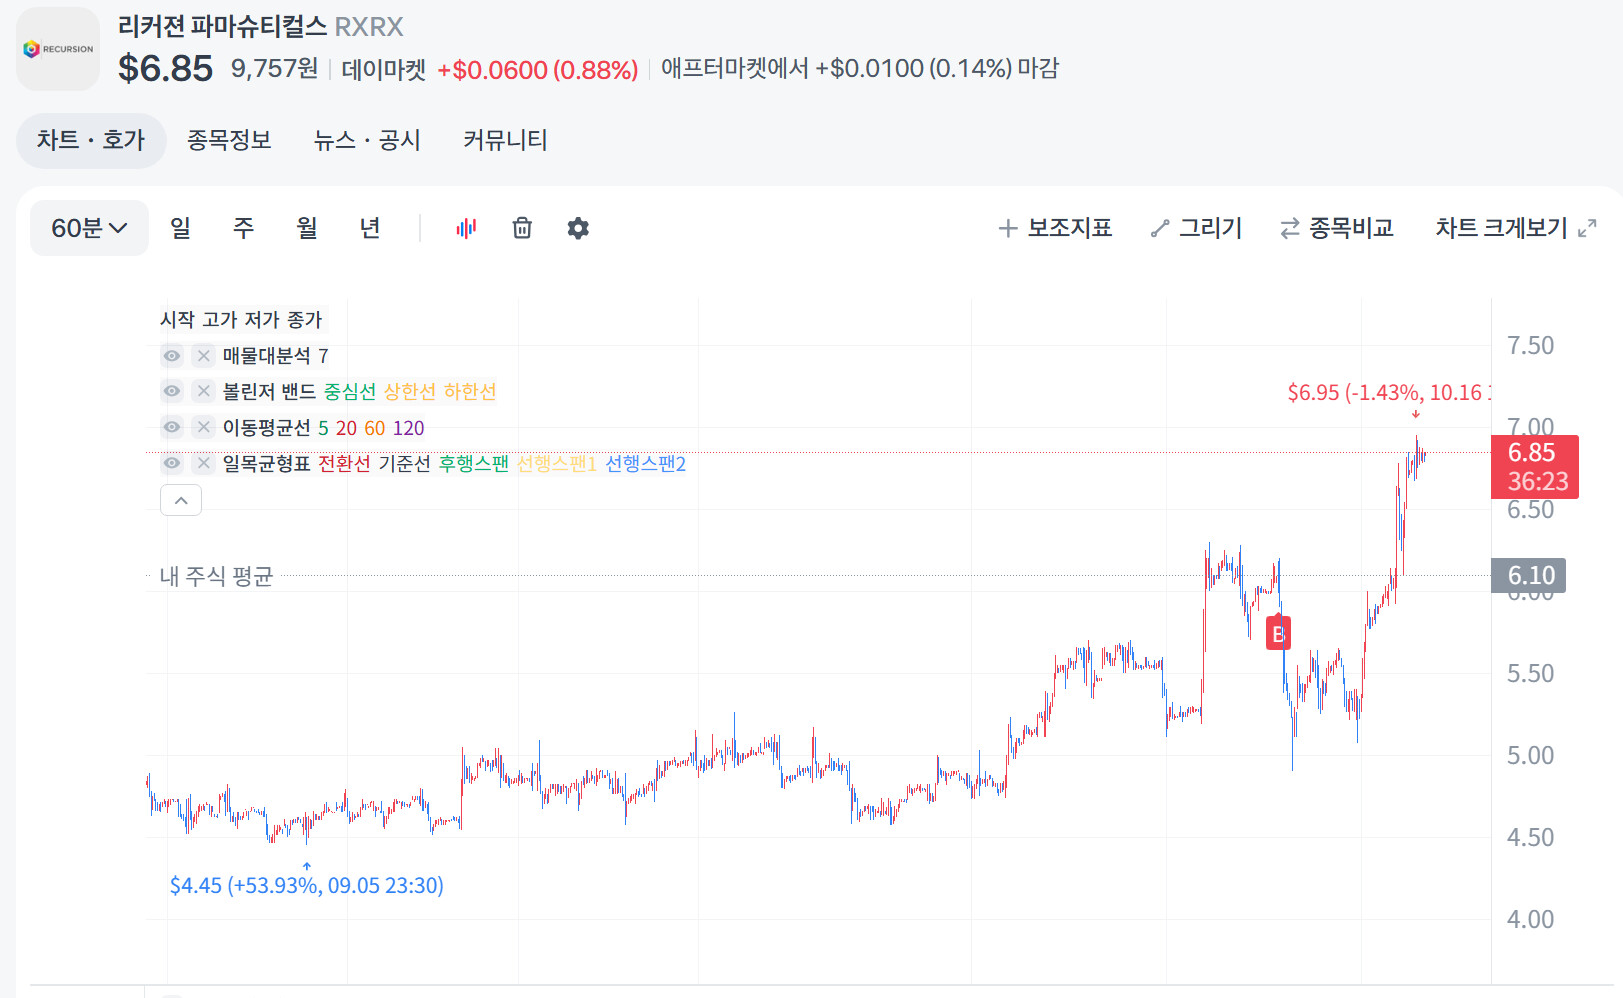Click the RXRX ticker symbol
This screenshot has width=1623, height=998.
click(369, 27)
